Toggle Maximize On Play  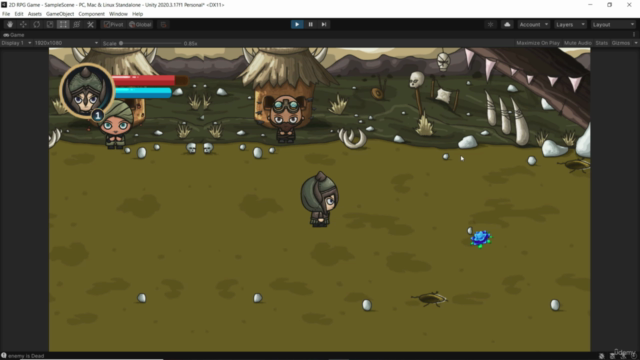538,43
